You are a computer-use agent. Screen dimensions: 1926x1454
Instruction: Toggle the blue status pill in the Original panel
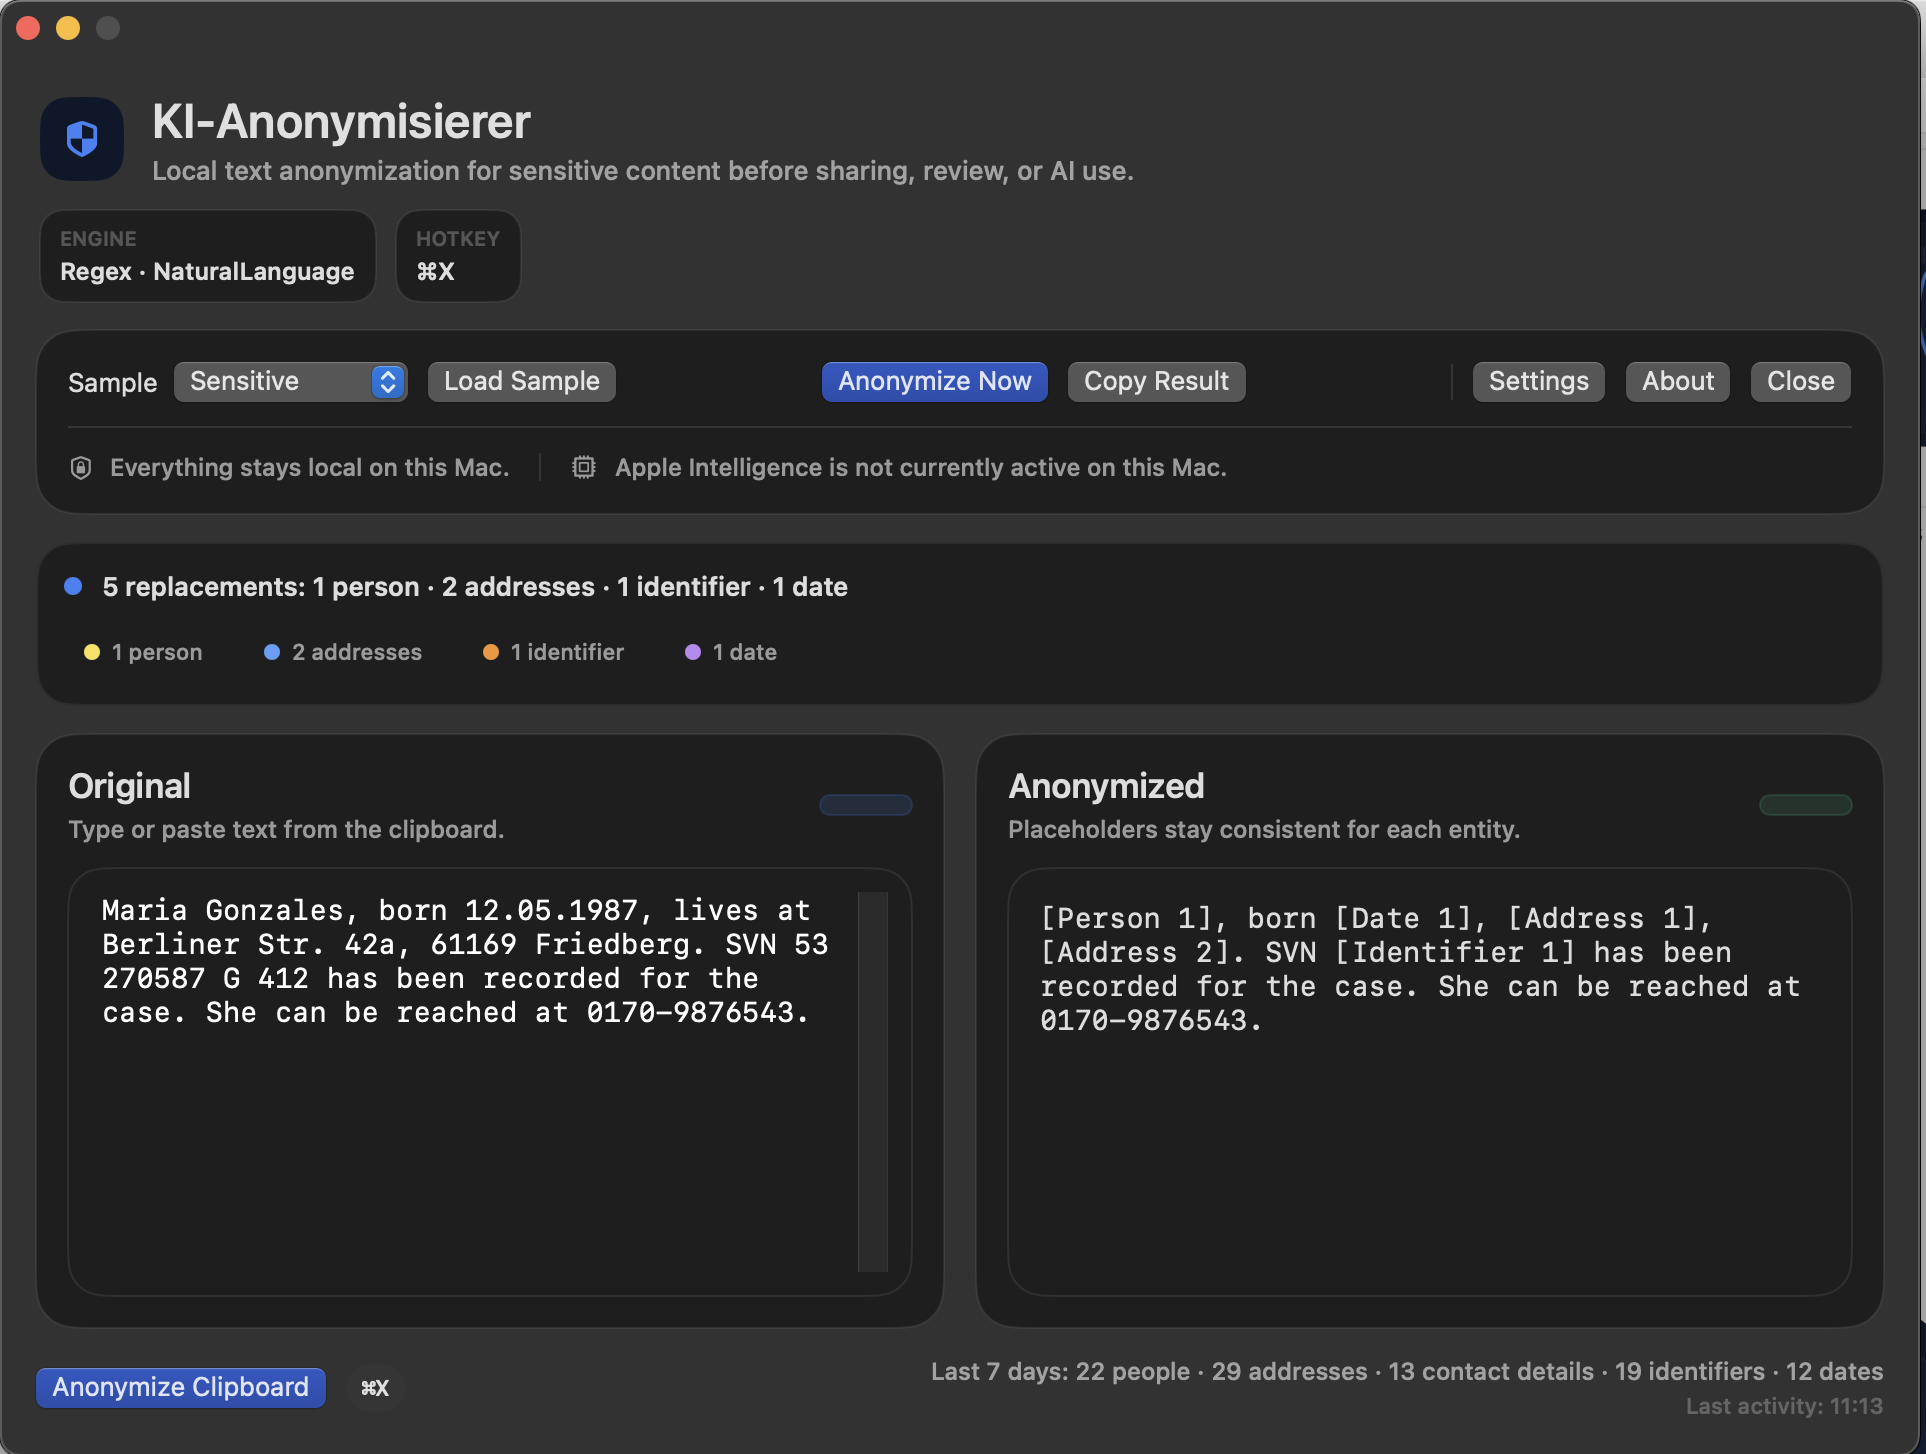point(865,805)
